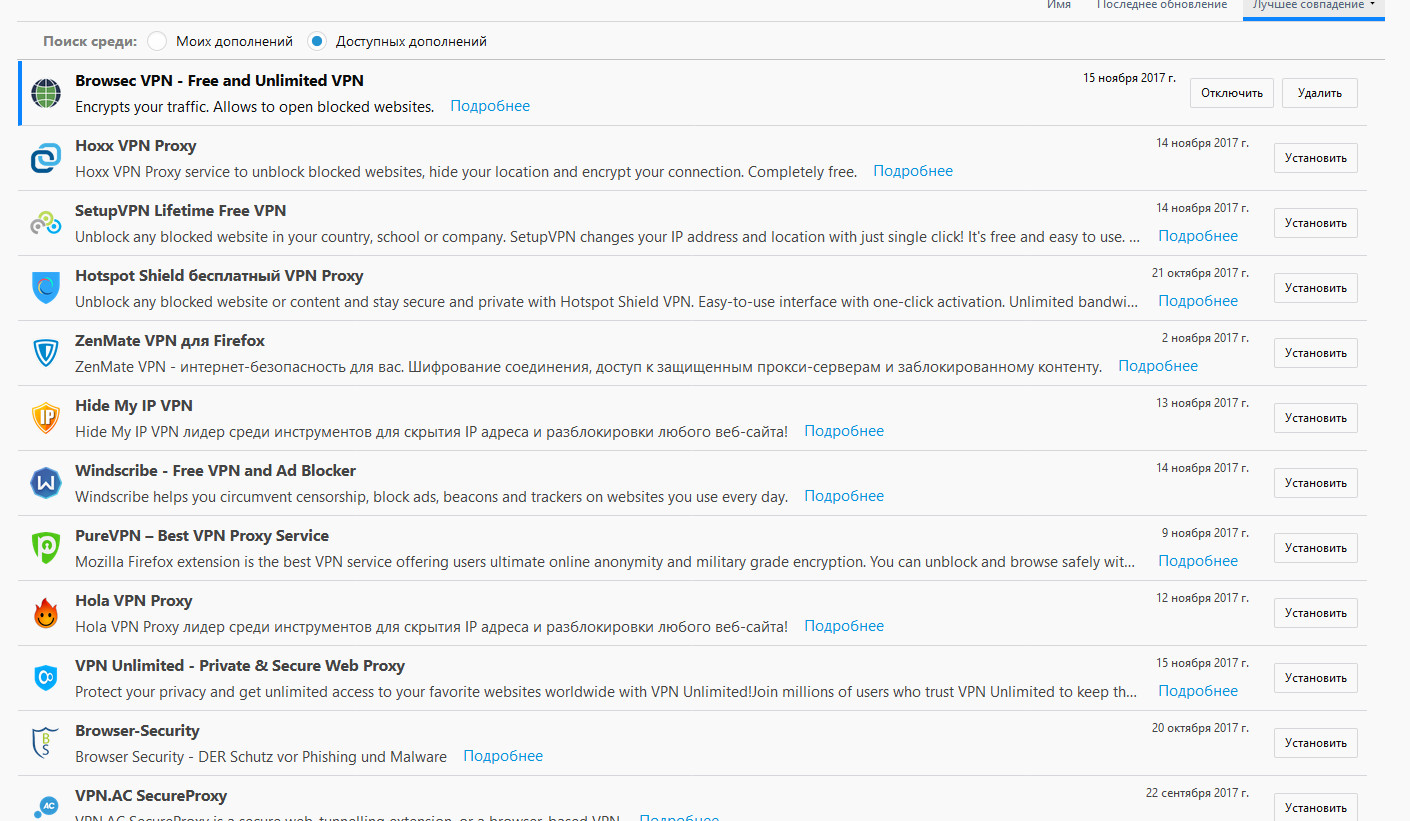This screenshot has height=821, width=1410.
Task: Click 'Отключить' for Browsec VPN
Action: (x=1232, y=93)
